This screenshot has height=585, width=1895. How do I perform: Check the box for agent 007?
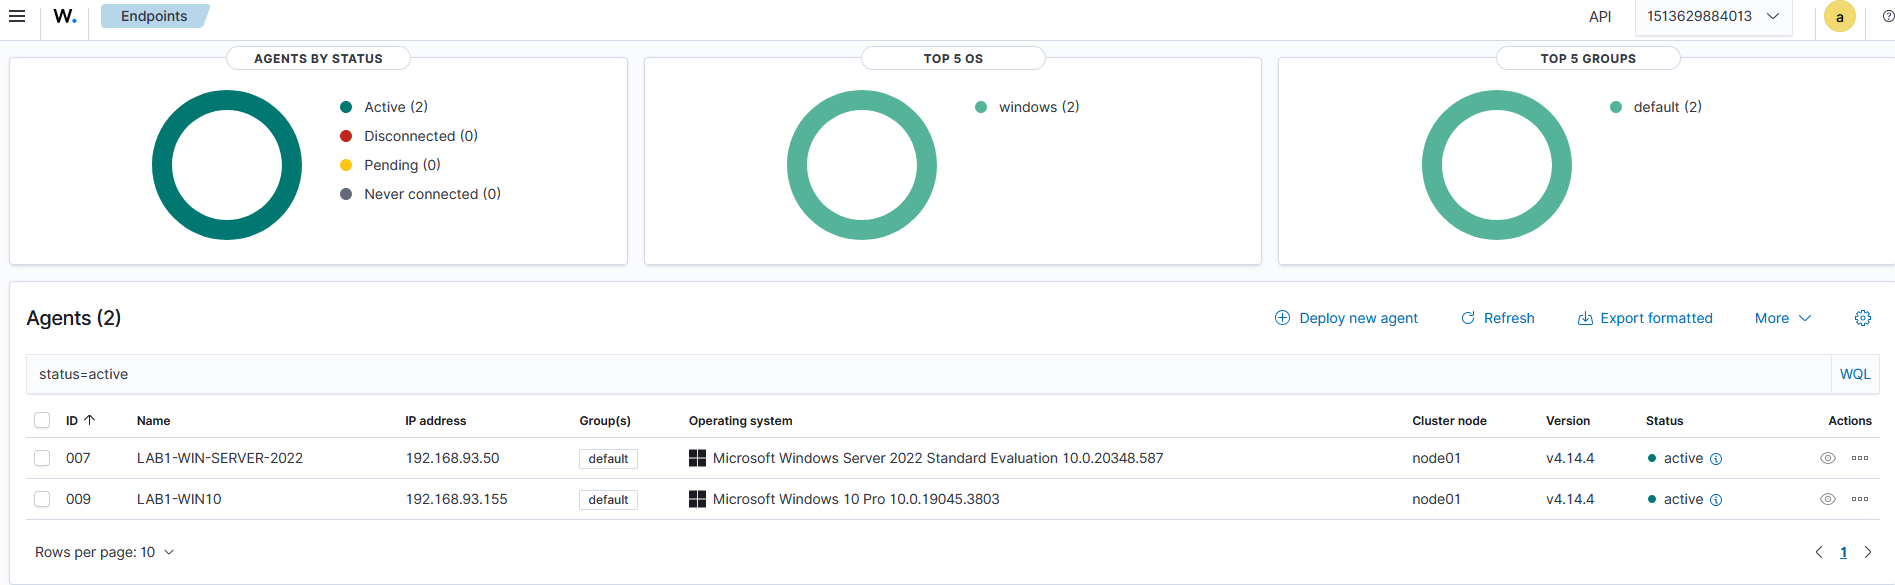click(42, 458)
